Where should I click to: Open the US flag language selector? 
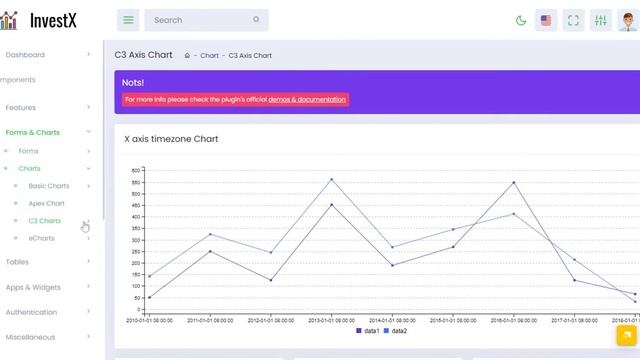tap(546, 20)
